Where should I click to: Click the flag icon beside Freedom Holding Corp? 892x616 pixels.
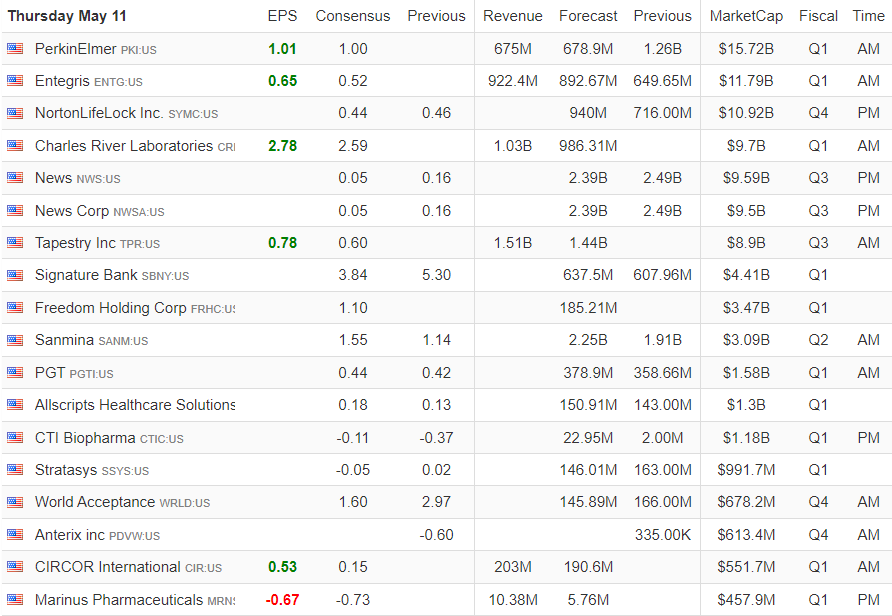point(15,308)
